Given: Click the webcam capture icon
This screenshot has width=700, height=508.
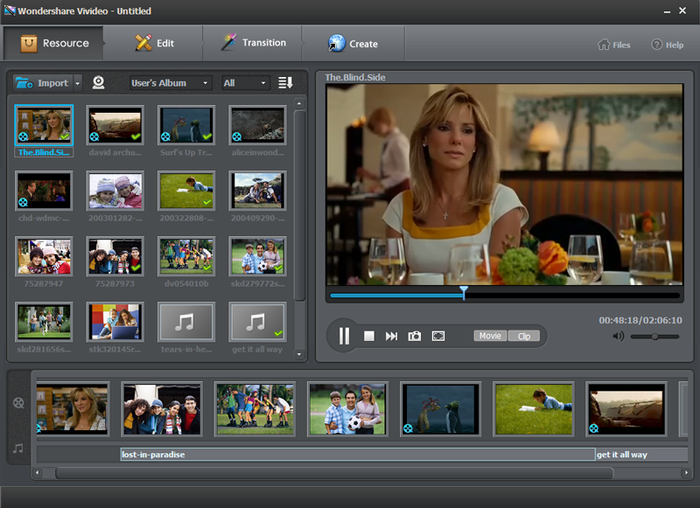Looking at the screenshot, I should (x=98, y=83).
